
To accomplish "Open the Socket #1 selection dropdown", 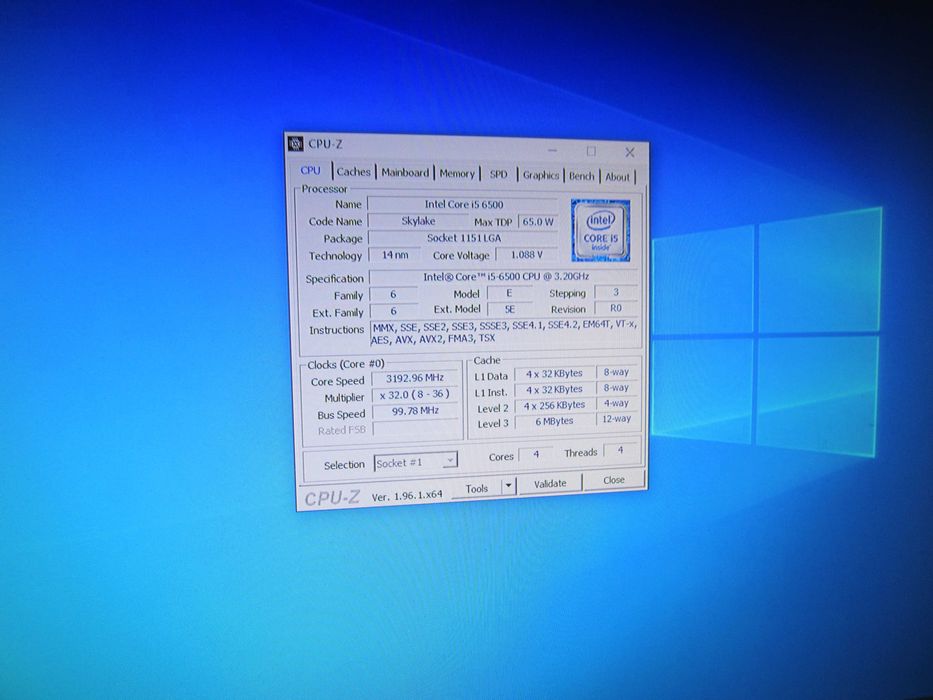I will tap(415, 462).
